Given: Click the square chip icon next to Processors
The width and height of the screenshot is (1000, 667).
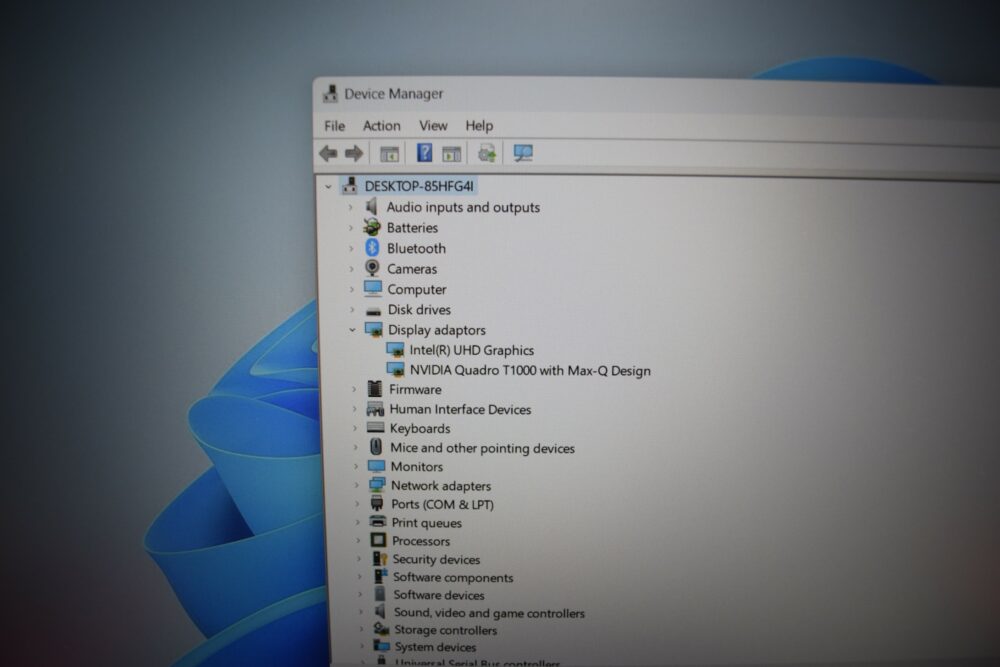Looking at the screenshot, I should coord(378,540).
